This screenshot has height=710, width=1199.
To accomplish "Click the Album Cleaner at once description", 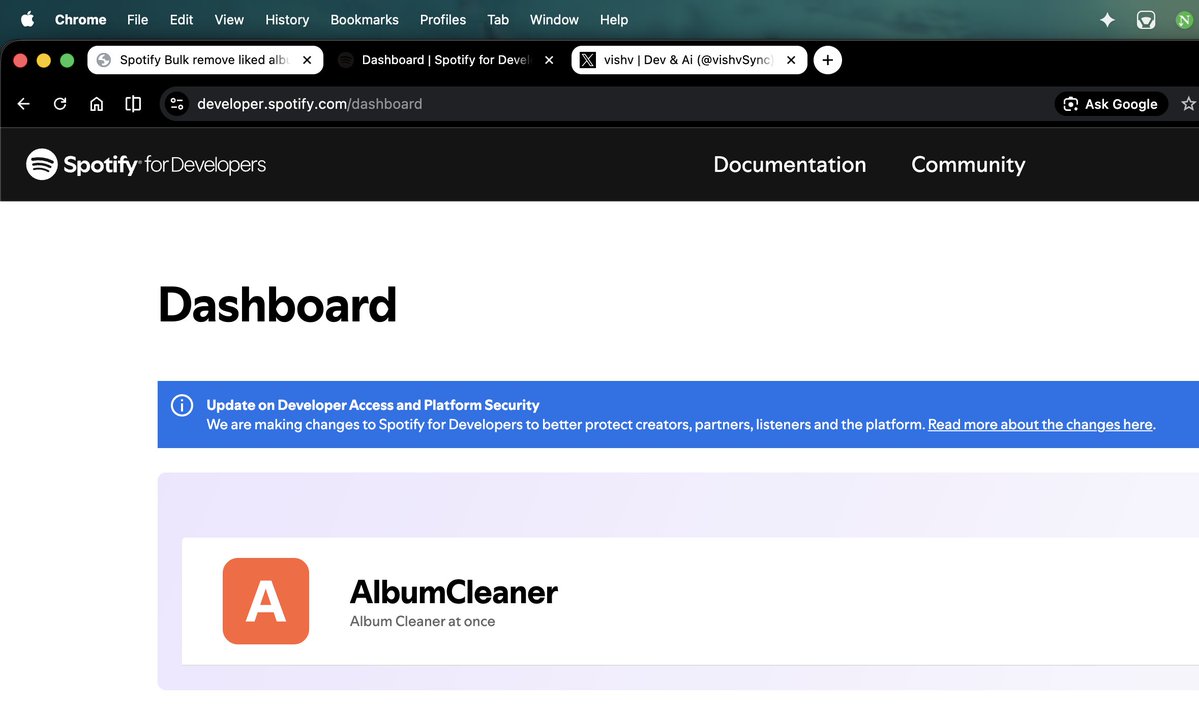I will pyautogui.click(x=422, y=621).
